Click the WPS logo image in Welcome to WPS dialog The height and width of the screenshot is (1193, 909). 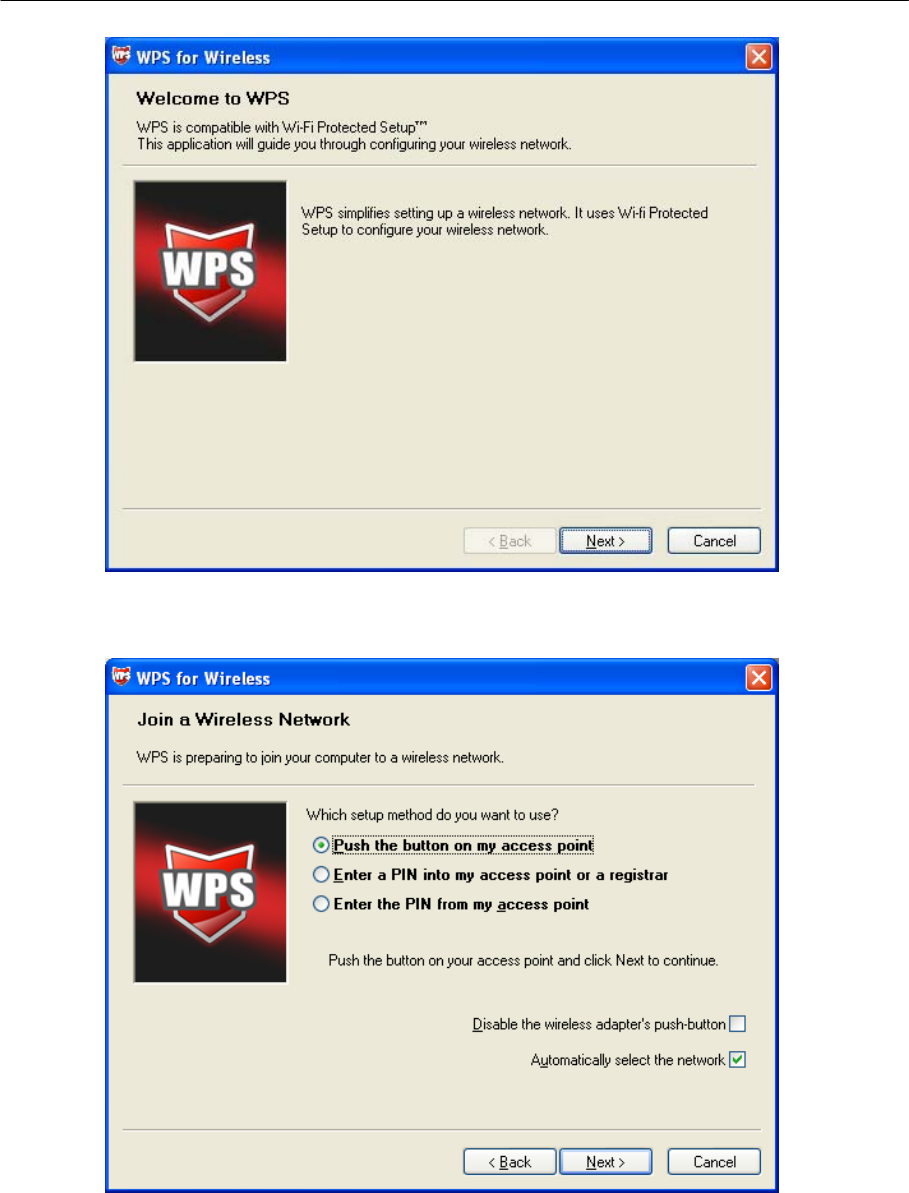211,271
